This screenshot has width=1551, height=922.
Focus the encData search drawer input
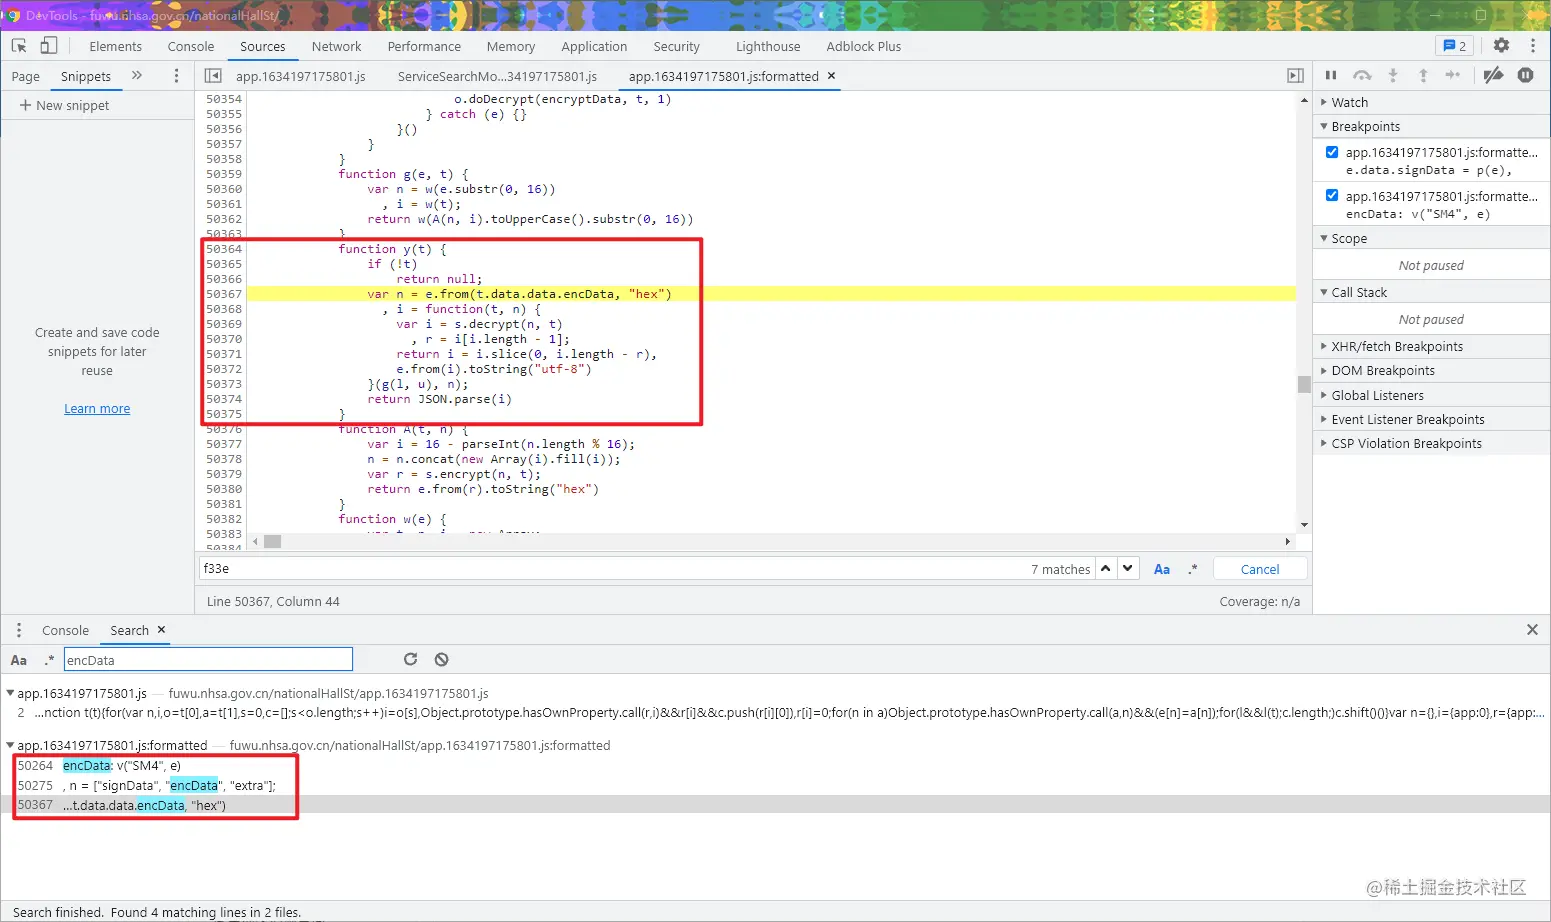[208, 660]
